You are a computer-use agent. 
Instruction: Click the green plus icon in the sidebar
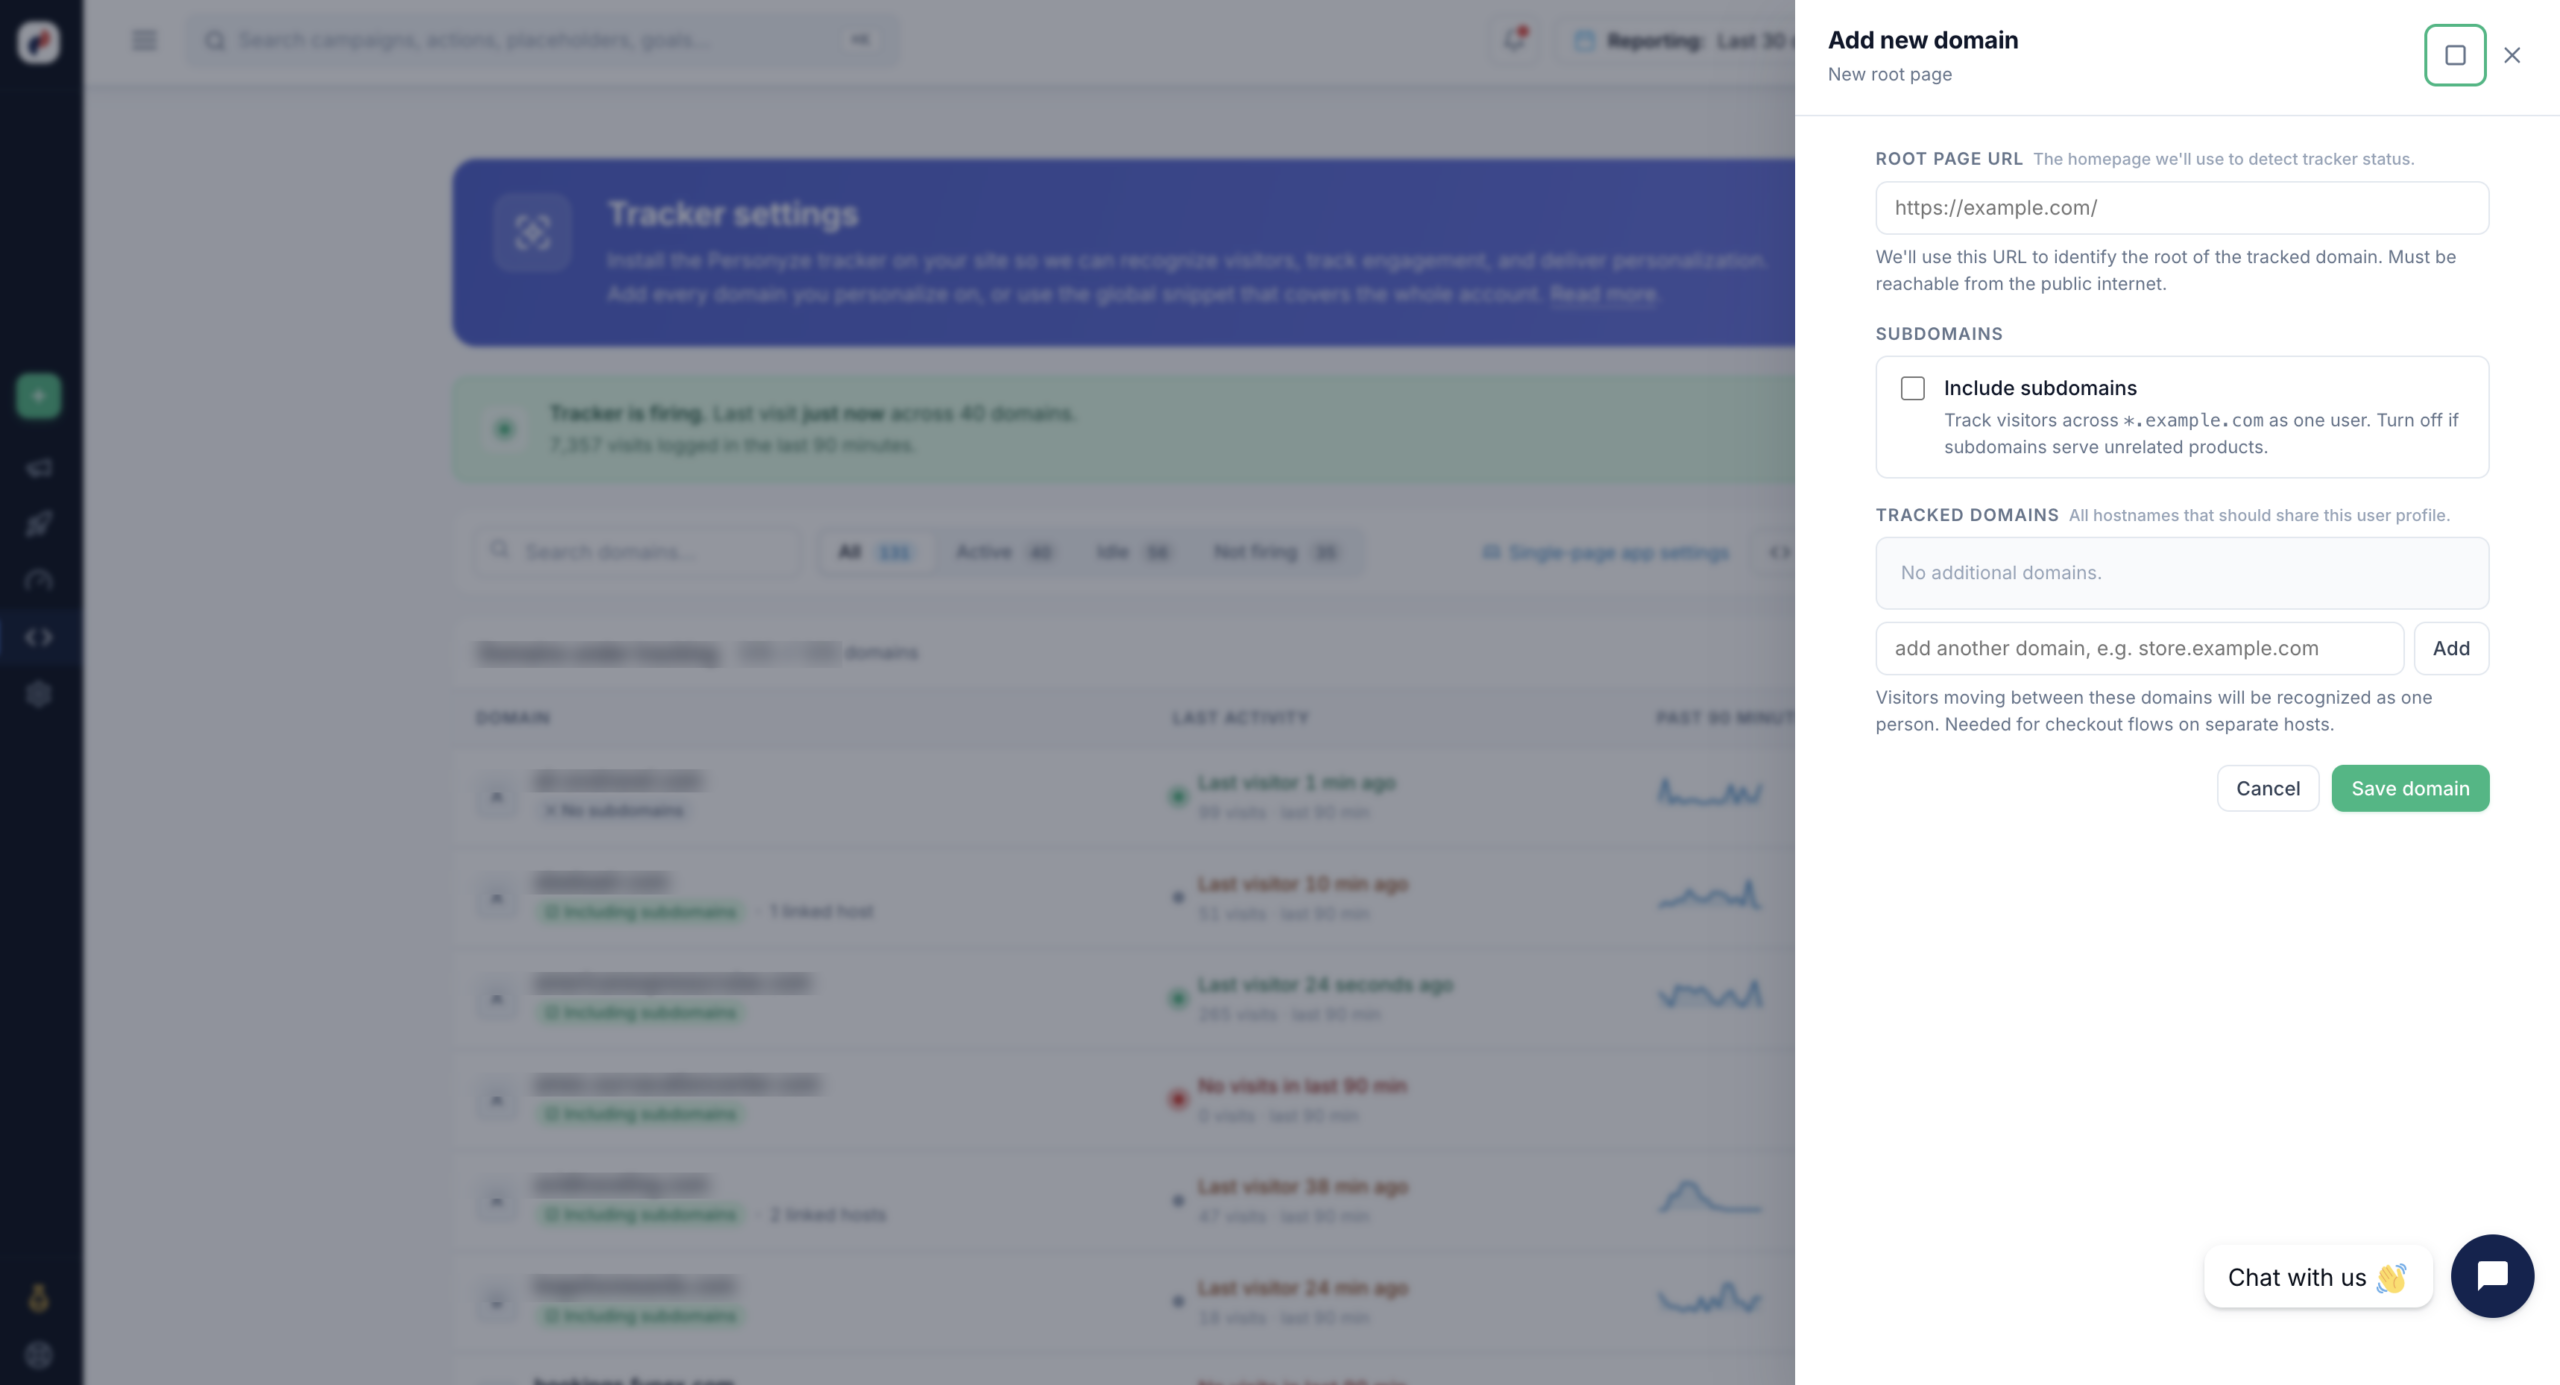[x=39, y=396]
